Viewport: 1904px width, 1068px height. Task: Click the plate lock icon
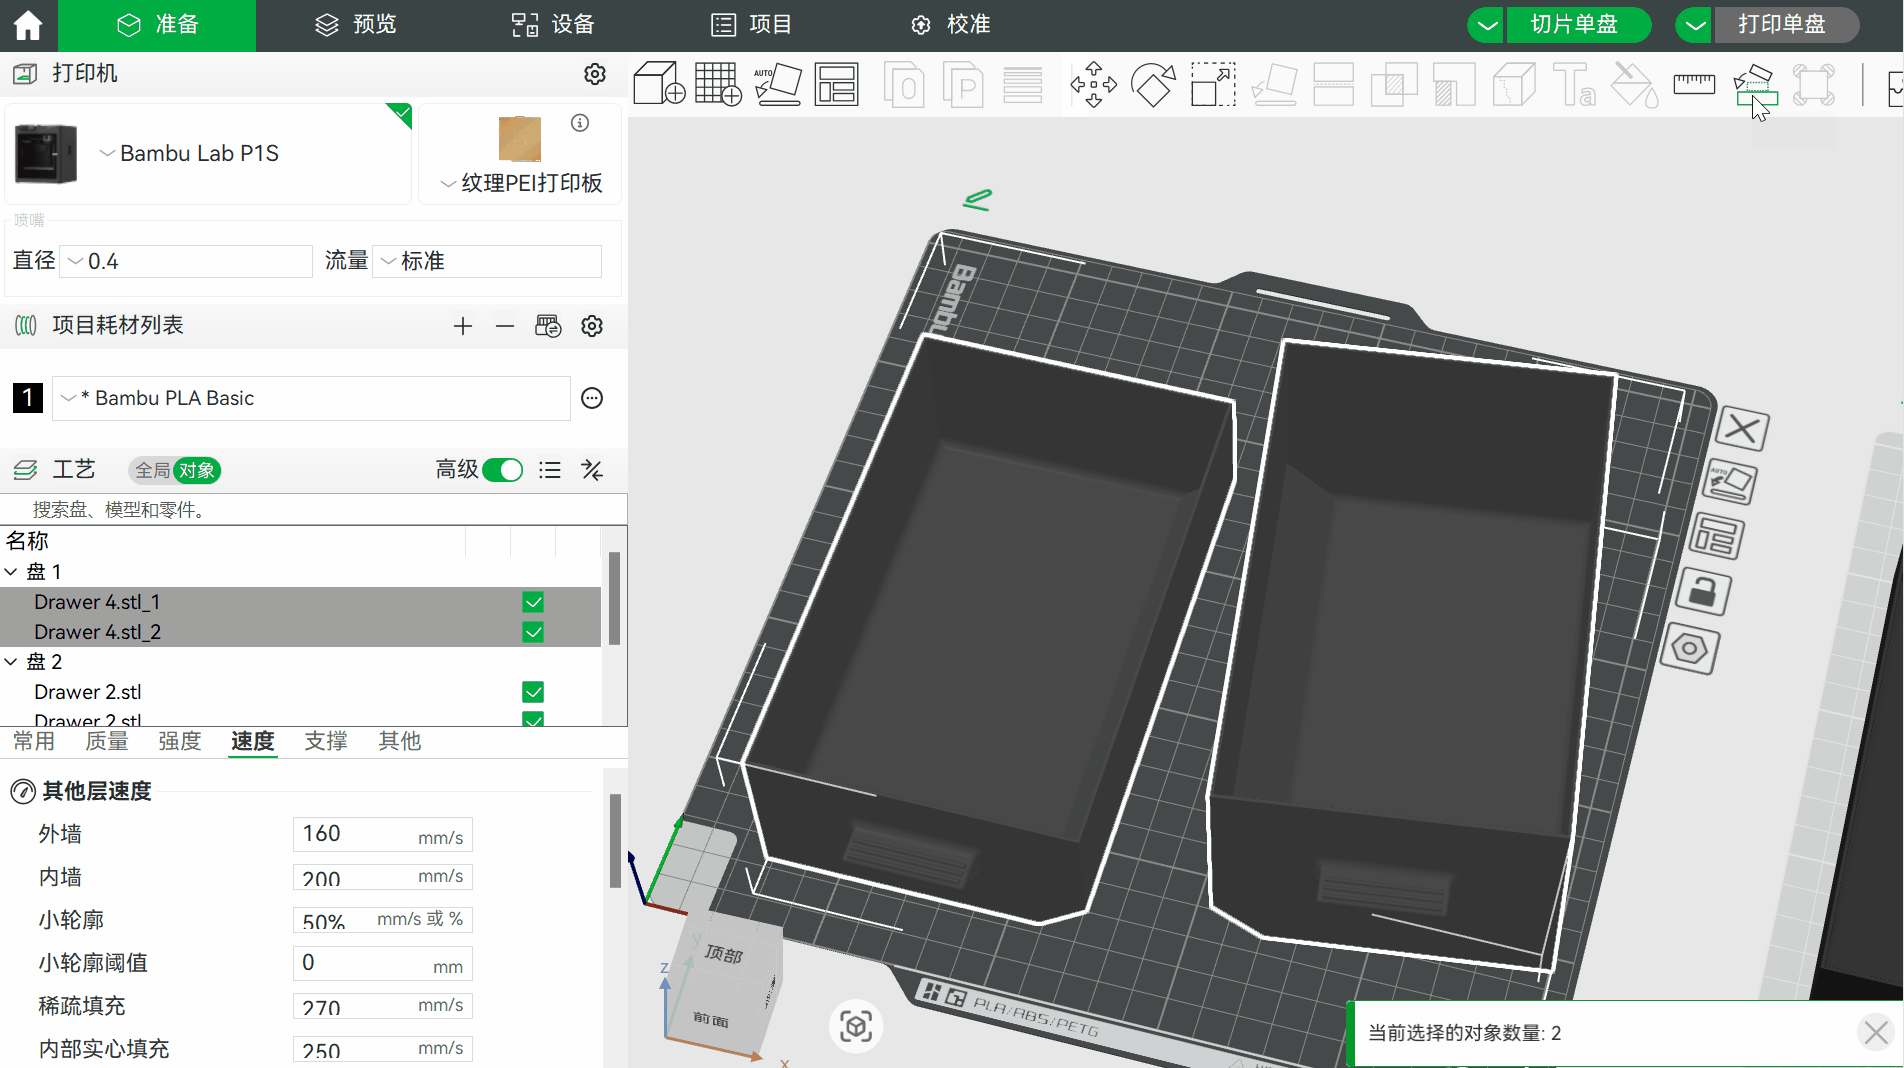(x=1702, y=592)
